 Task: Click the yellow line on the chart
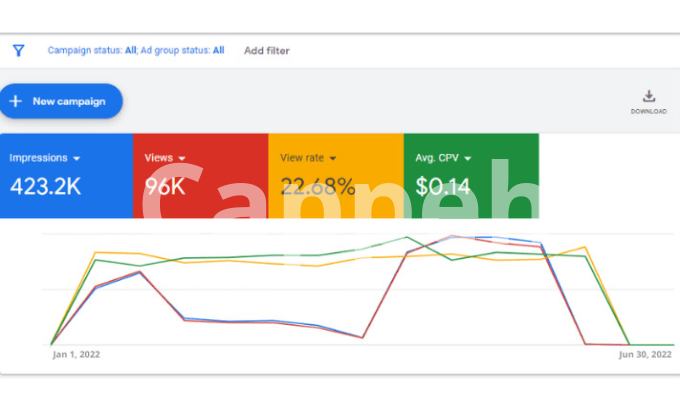230,260
